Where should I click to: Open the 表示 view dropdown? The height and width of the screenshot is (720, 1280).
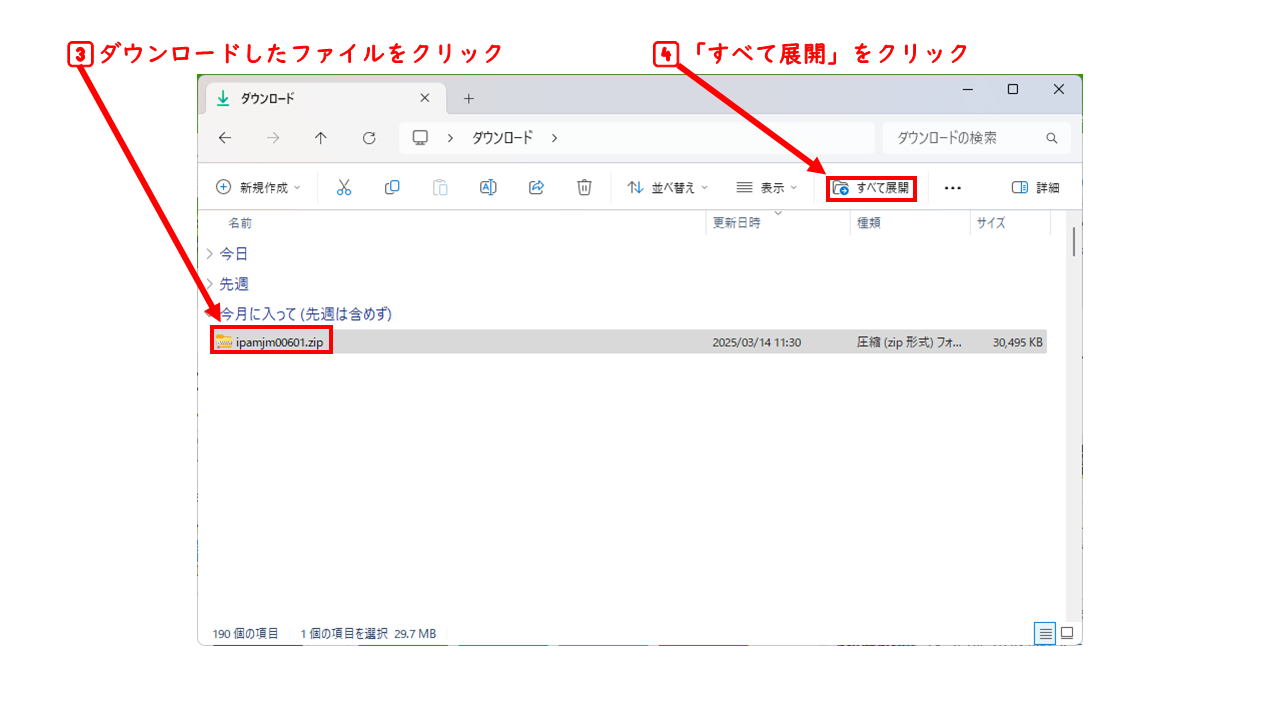[x=767, y=187]
